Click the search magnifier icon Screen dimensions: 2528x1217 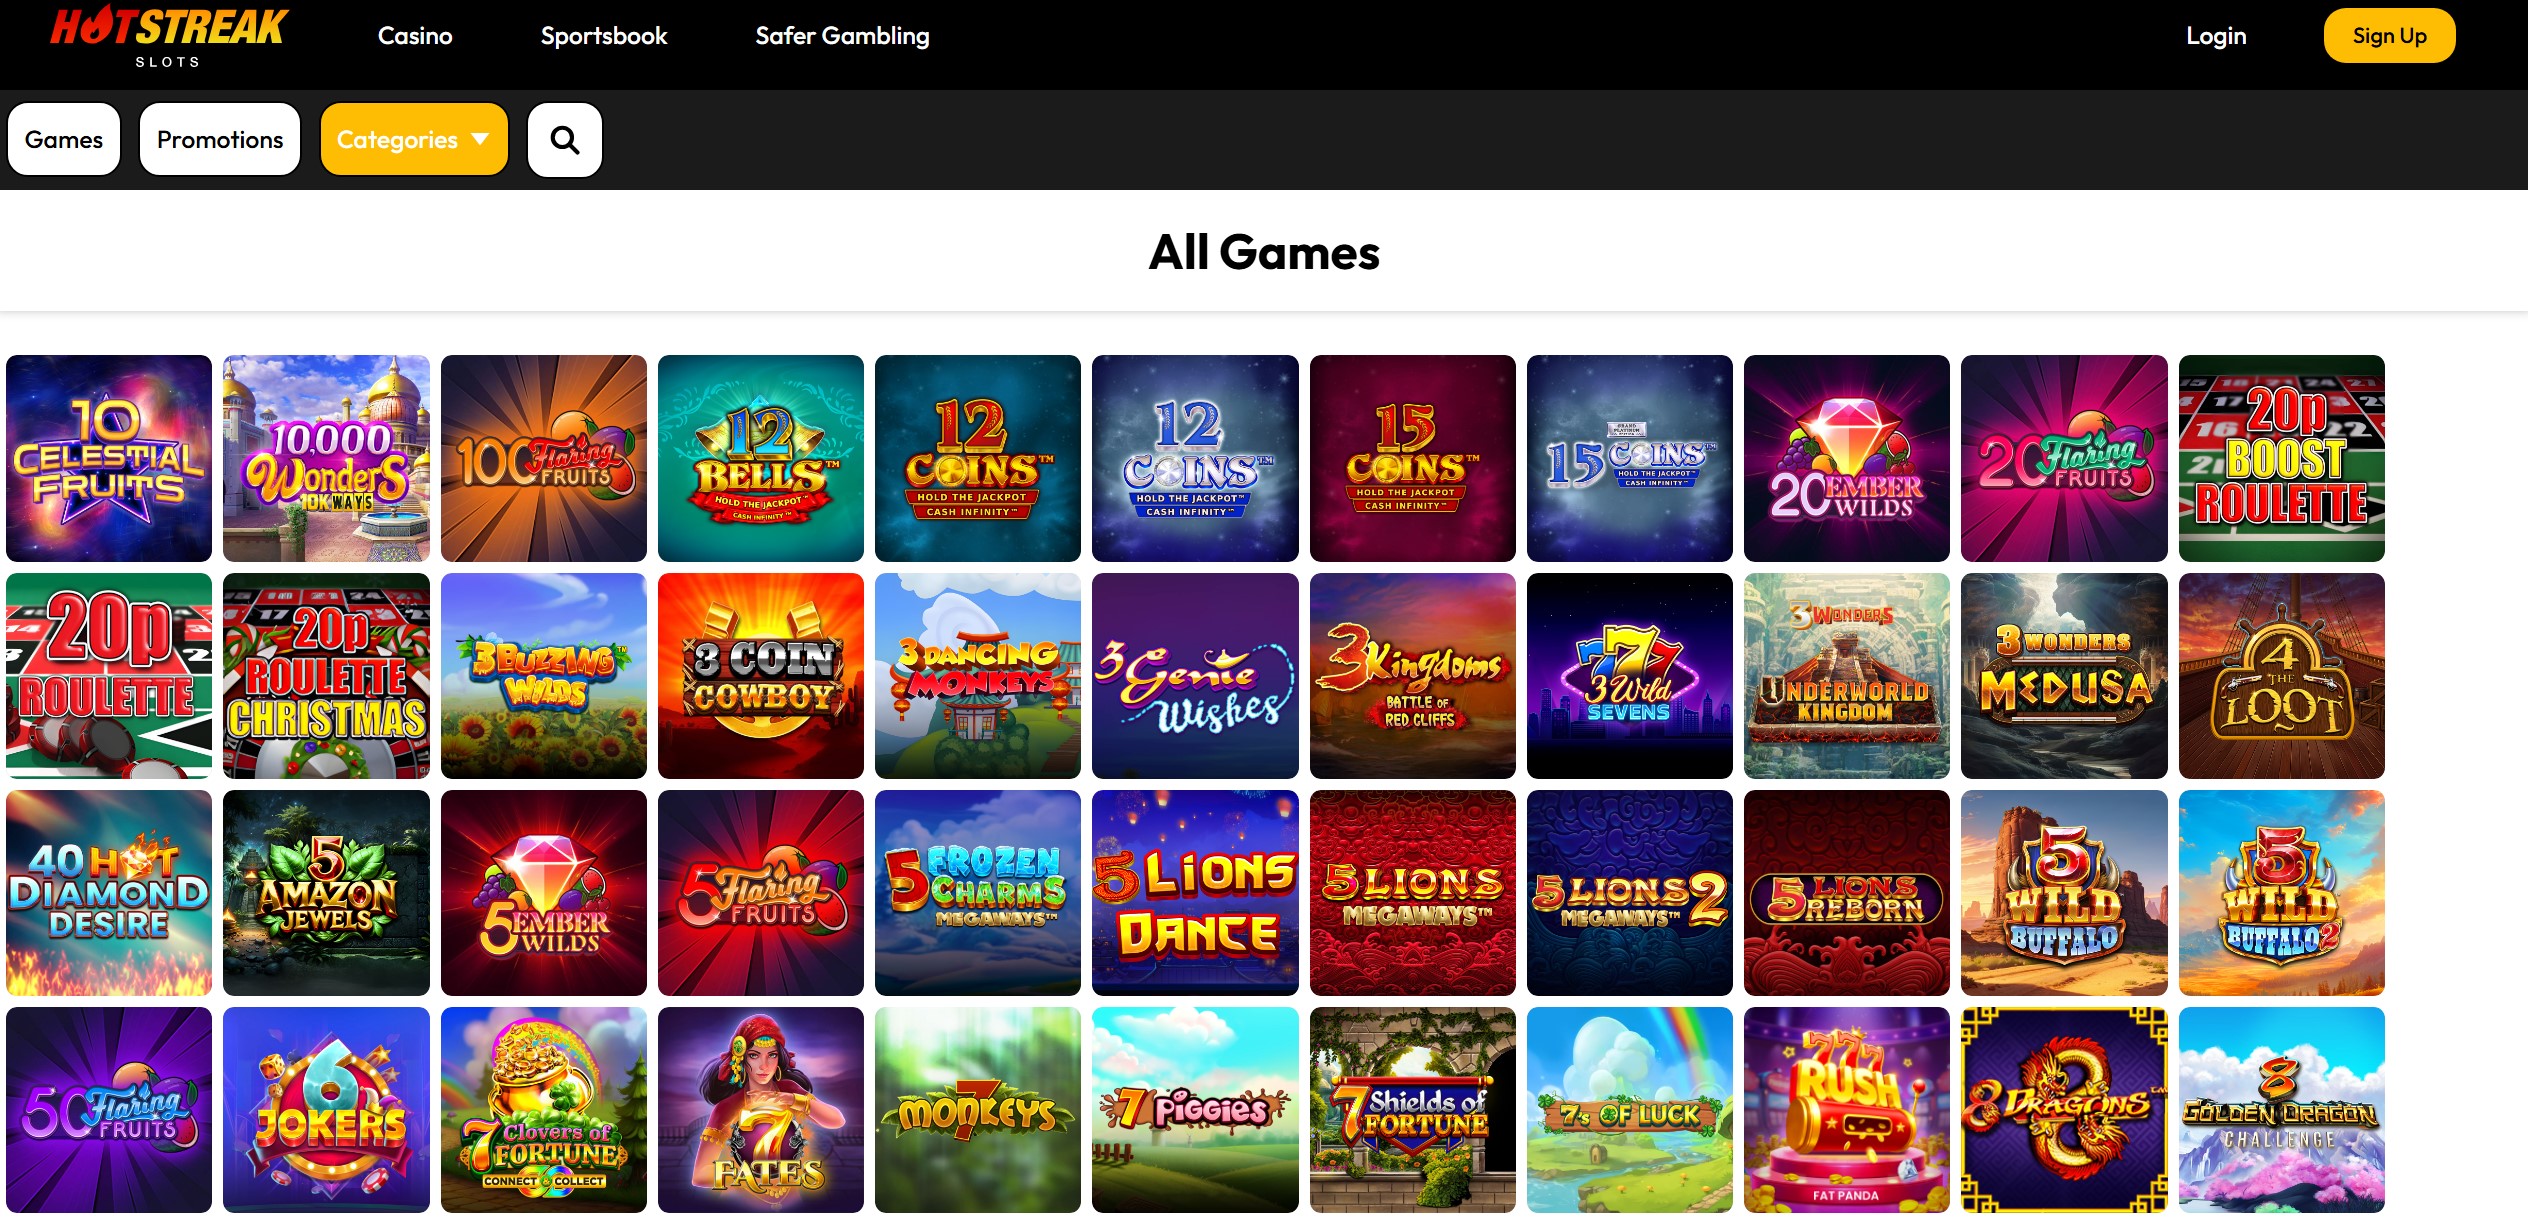564,140
